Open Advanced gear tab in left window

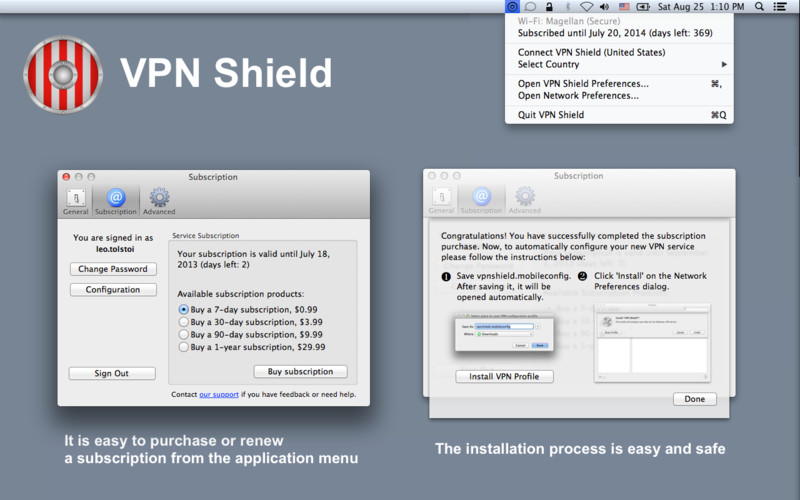pyautogui.click(x=159, y=202)
